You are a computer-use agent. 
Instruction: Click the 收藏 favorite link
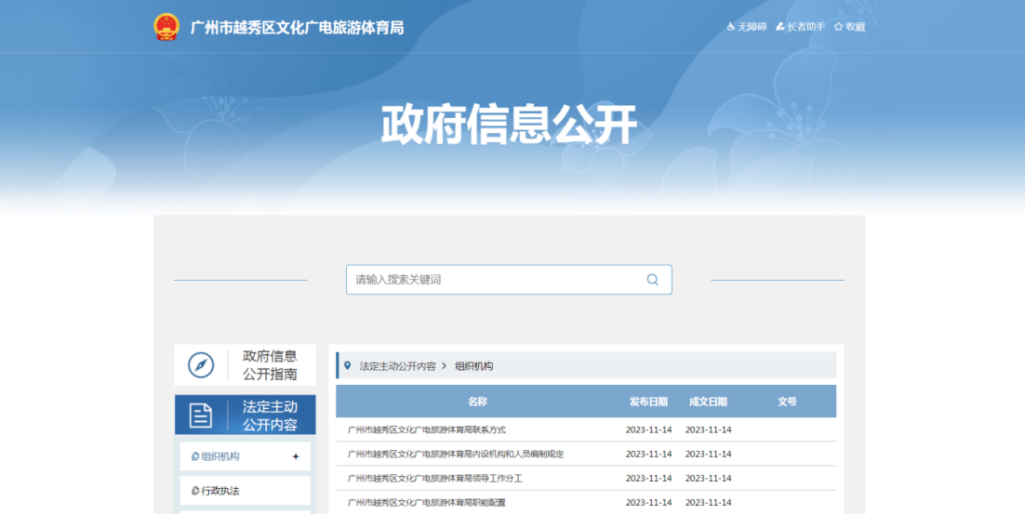pyautogui.click(x=850, y=27)
